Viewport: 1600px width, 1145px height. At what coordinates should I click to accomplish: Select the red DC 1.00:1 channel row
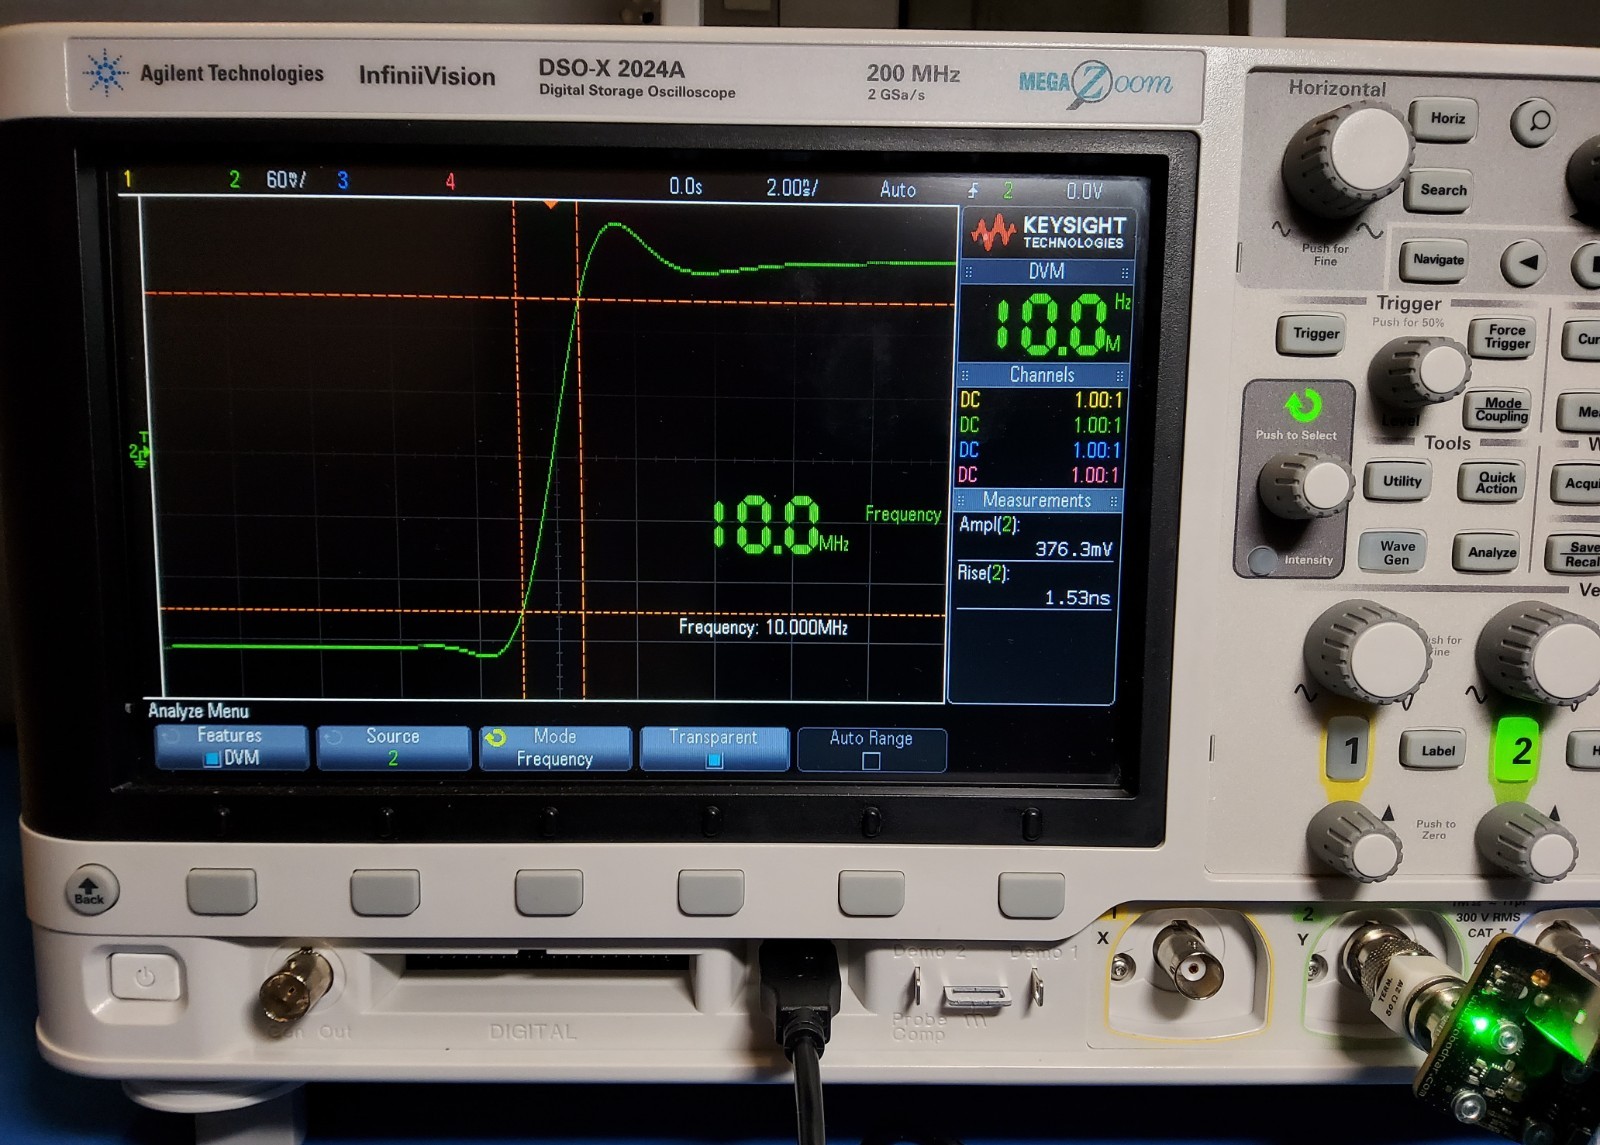point(1039,475)
